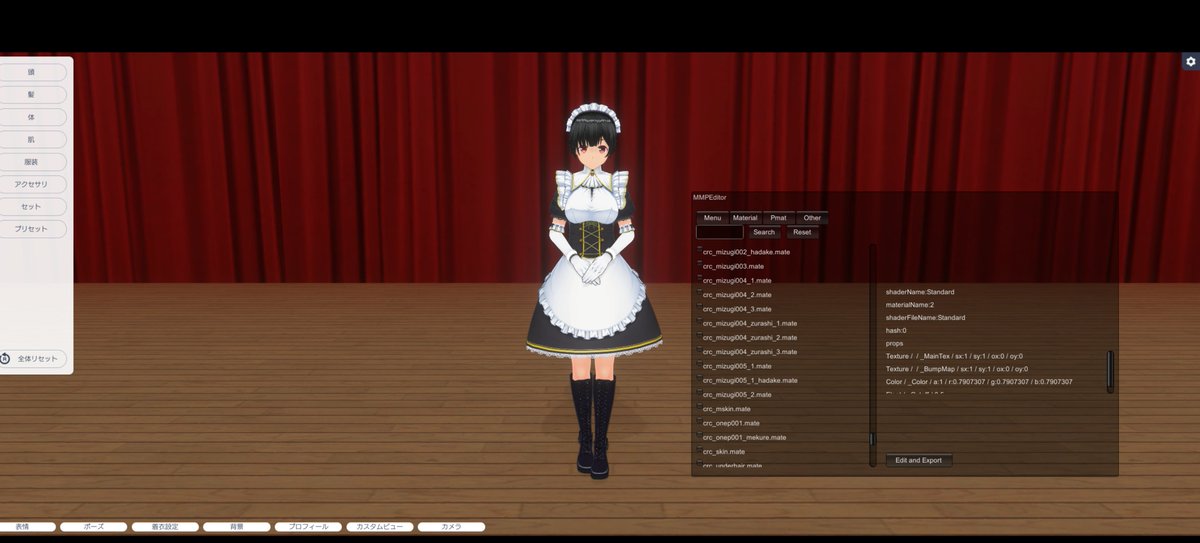Click the MMPEditor search text field
The height and width of the screenshot is (543, 1200).
pyautogui.click(x=720, y=232)
